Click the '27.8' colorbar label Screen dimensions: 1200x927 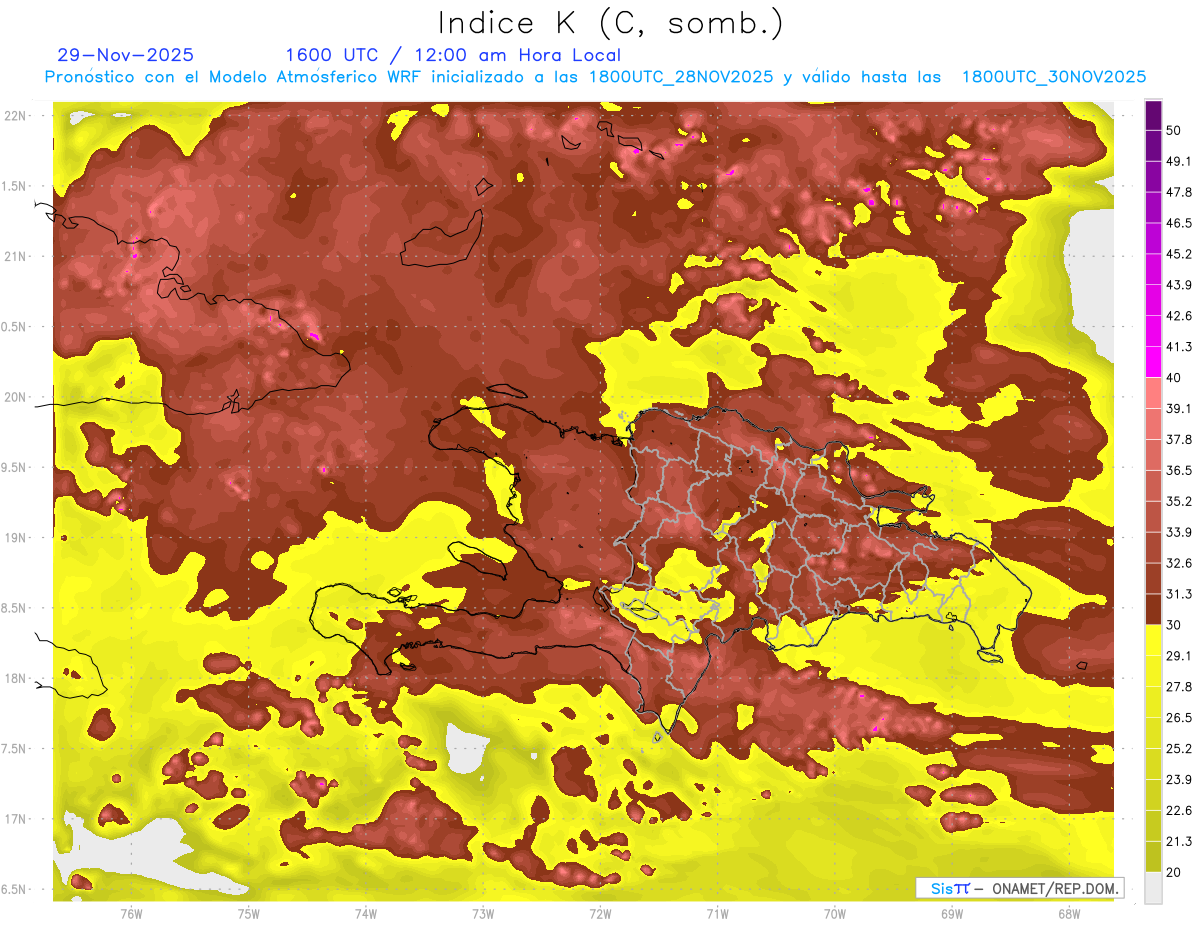[x=1179, y=687]
